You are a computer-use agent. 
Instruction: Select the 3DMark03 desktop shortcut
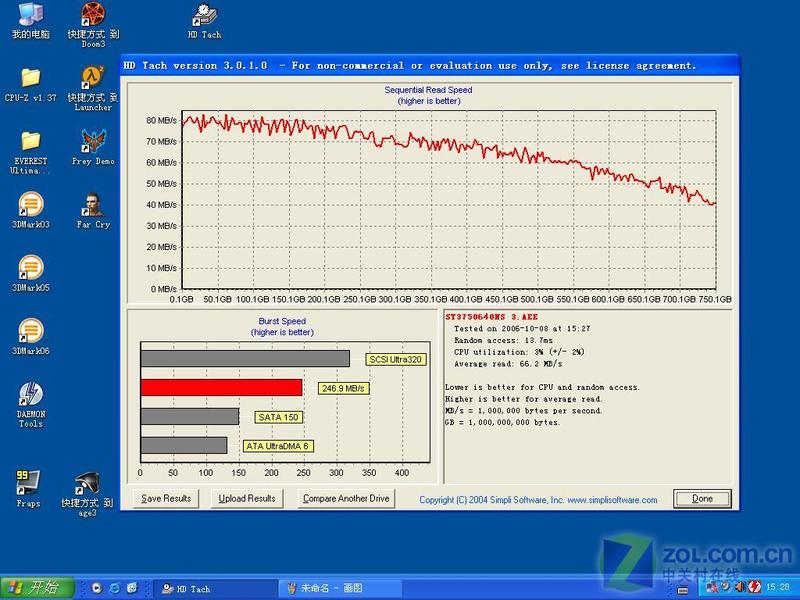pos(31,210)
